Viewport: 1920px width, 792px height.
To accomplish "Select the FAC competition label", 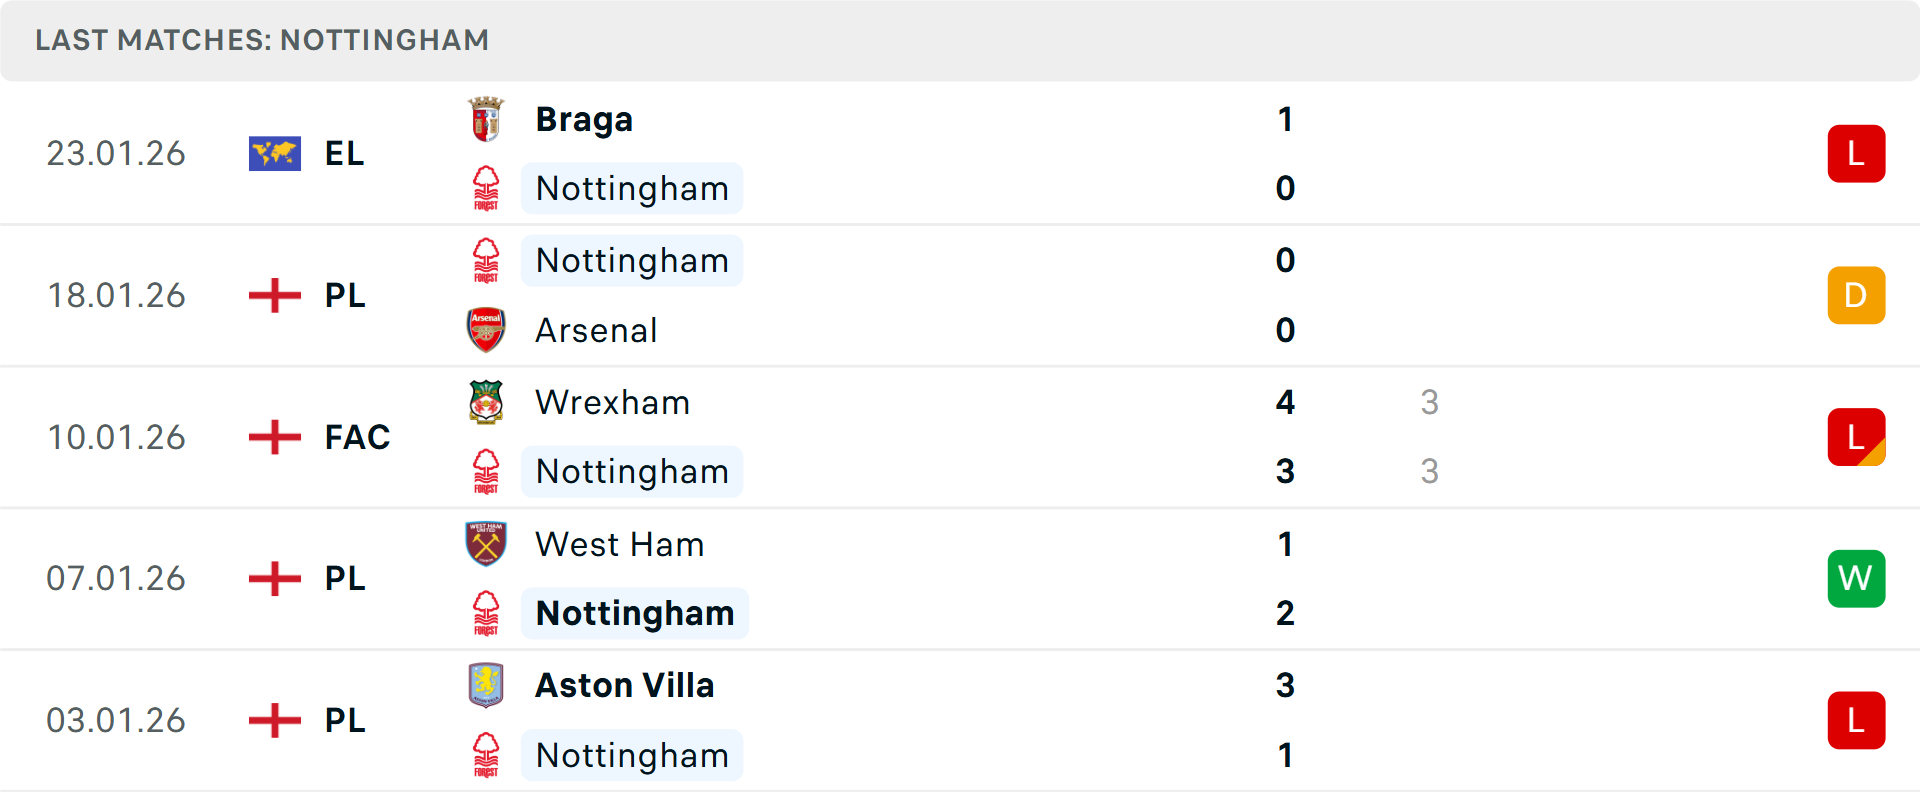I will [x=356, y=437].
